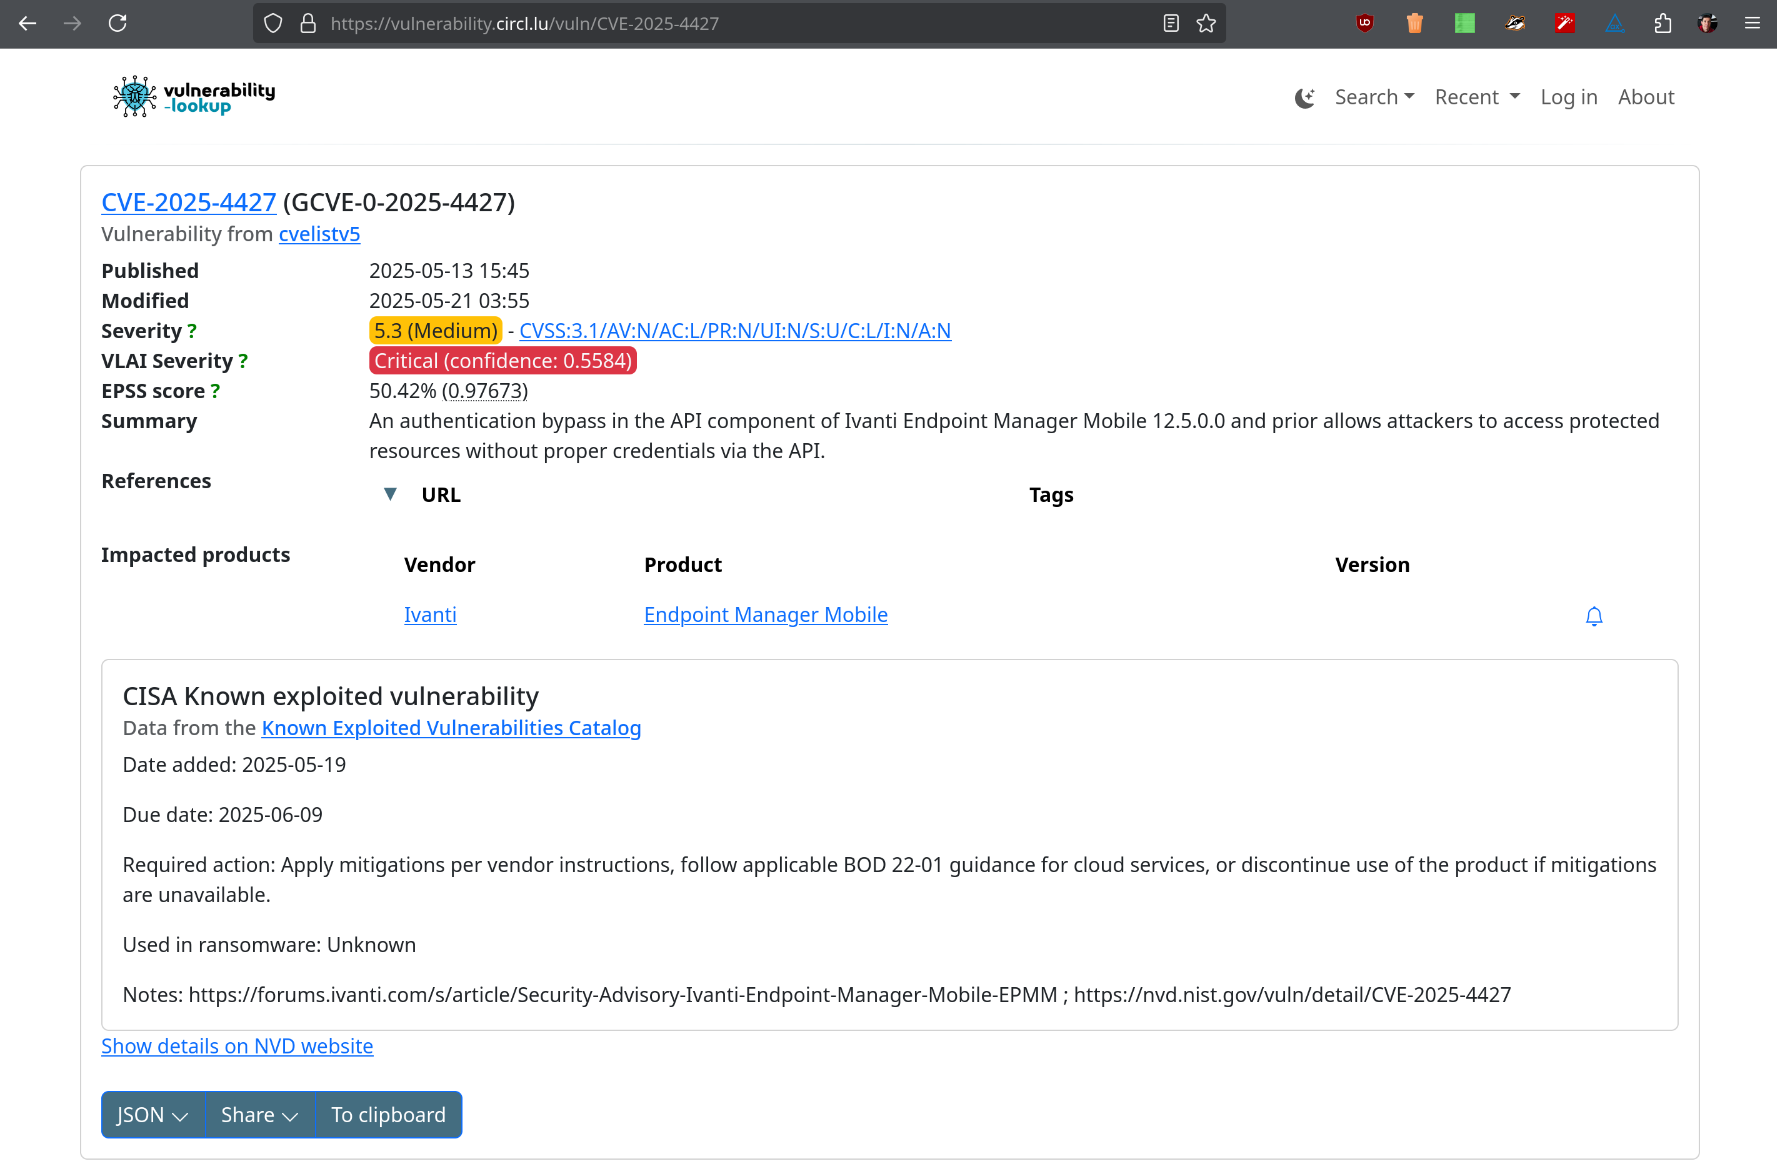Click the browser forward arrow
This screenshot has height=1167, width=1777.
point(72,23)
